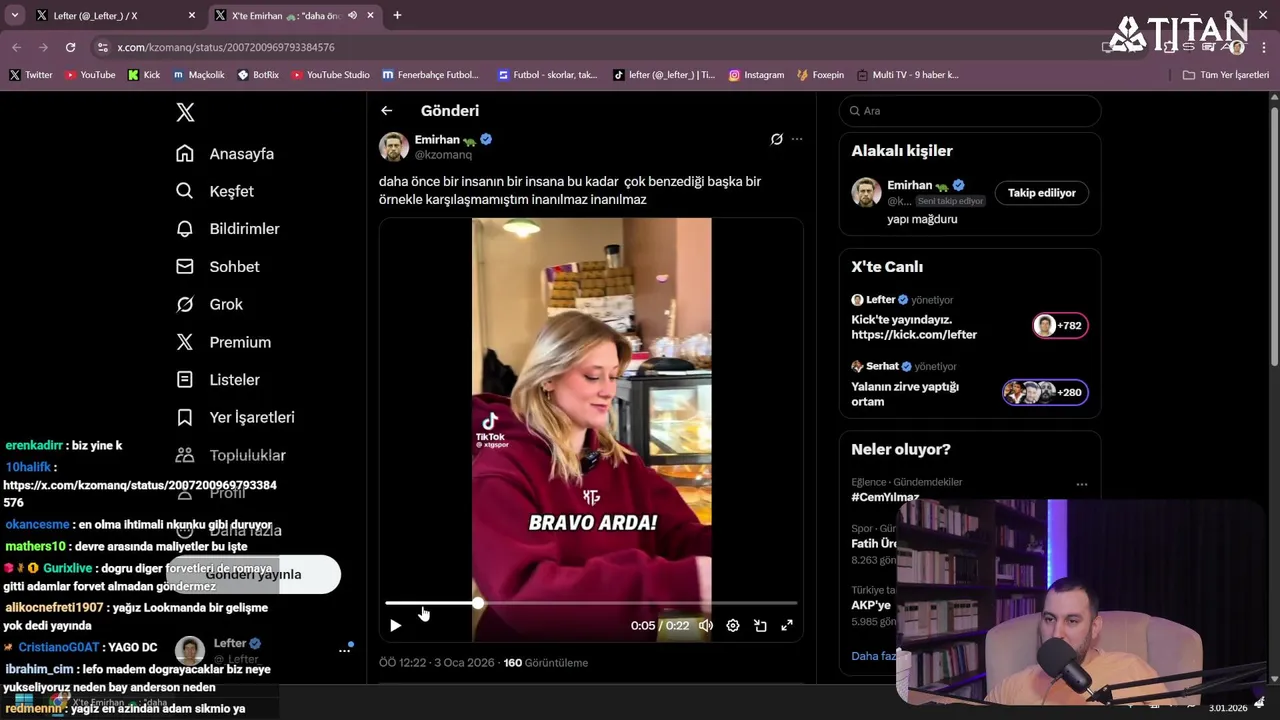The height and width of the screenshot is (720, 1280).
Task: Mute the video volume
Action: click(x=706, y=625)
